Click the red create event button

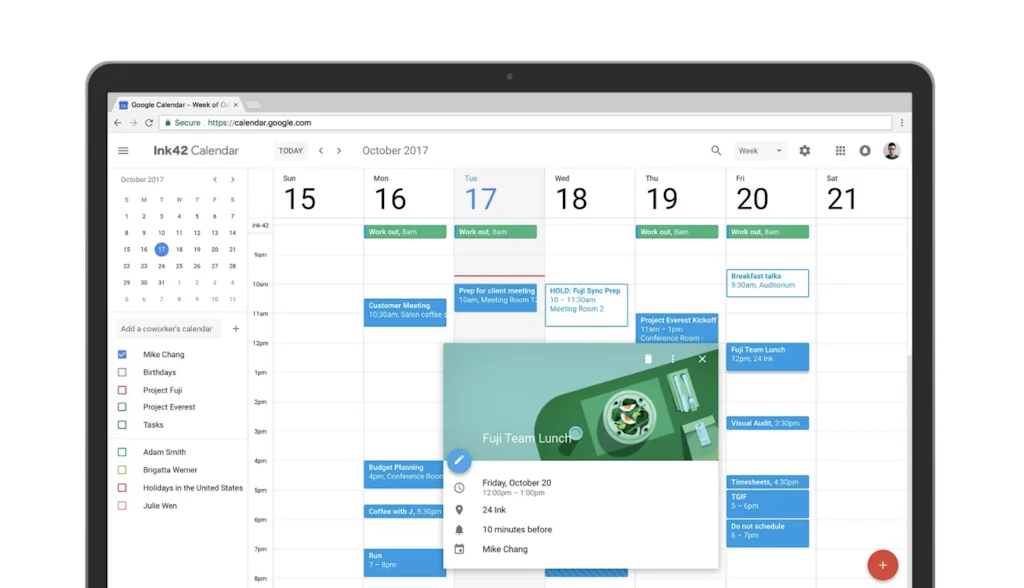(881, 564)
